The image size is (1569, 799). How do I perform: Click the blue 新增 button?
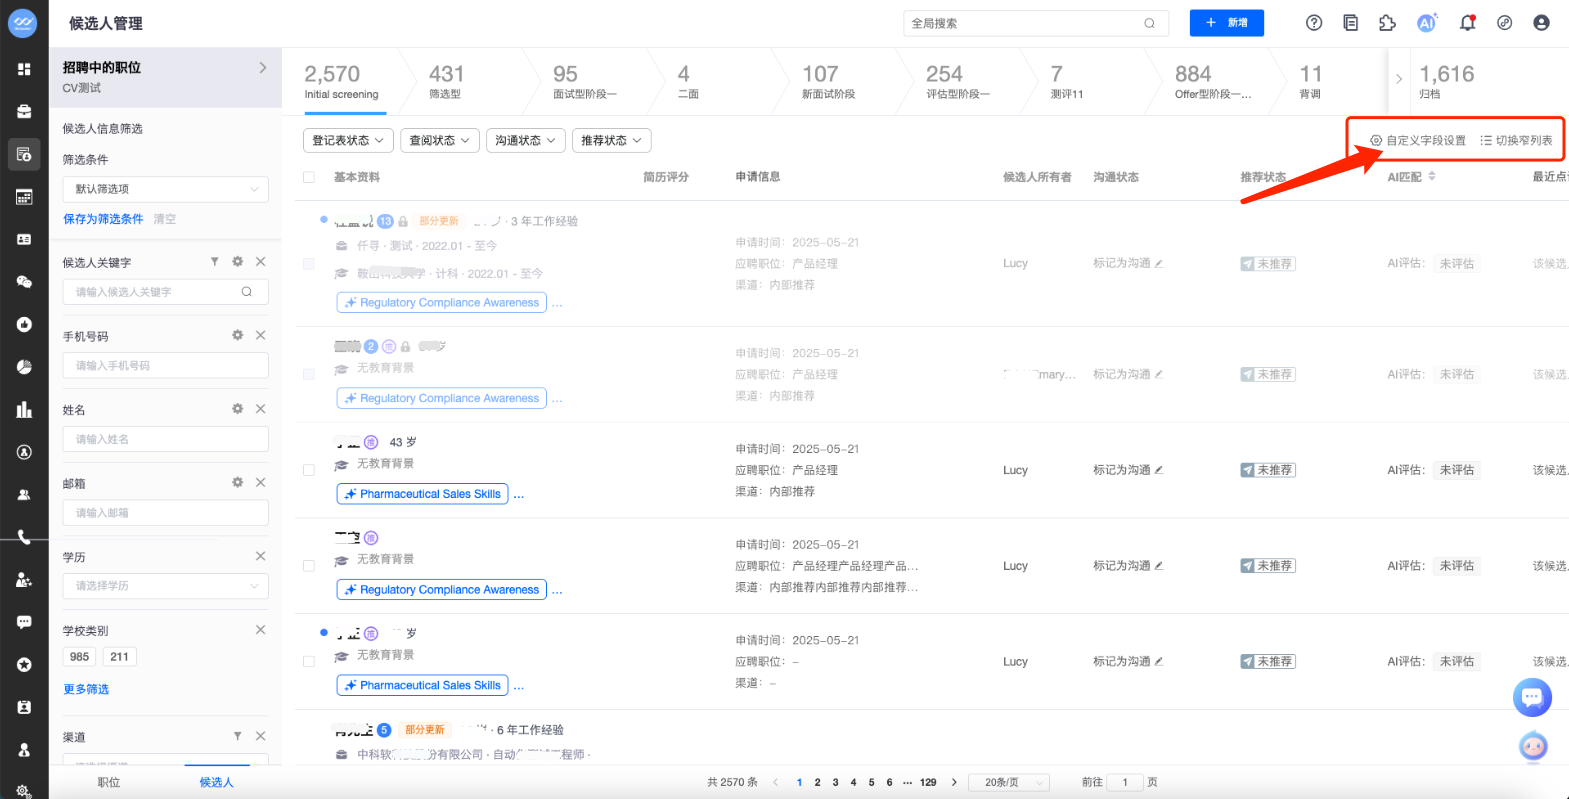[1227, 23]
